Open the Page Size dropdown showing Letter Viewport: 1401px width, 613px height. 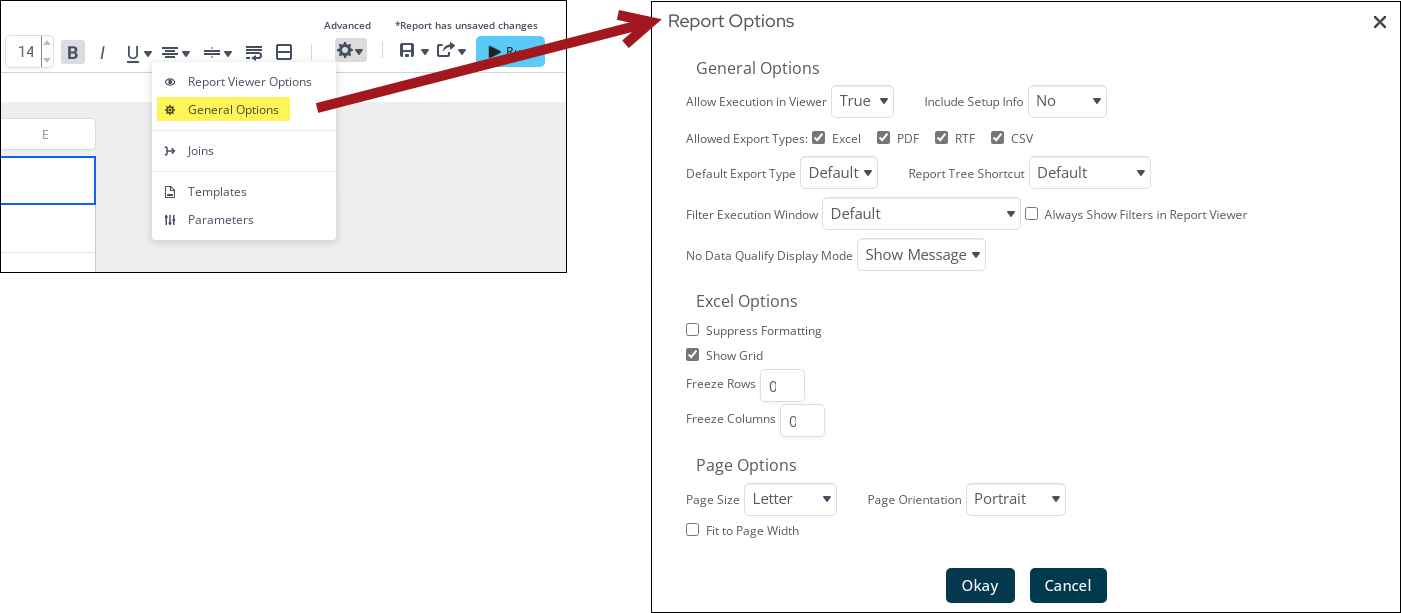[x=790, y=499]
